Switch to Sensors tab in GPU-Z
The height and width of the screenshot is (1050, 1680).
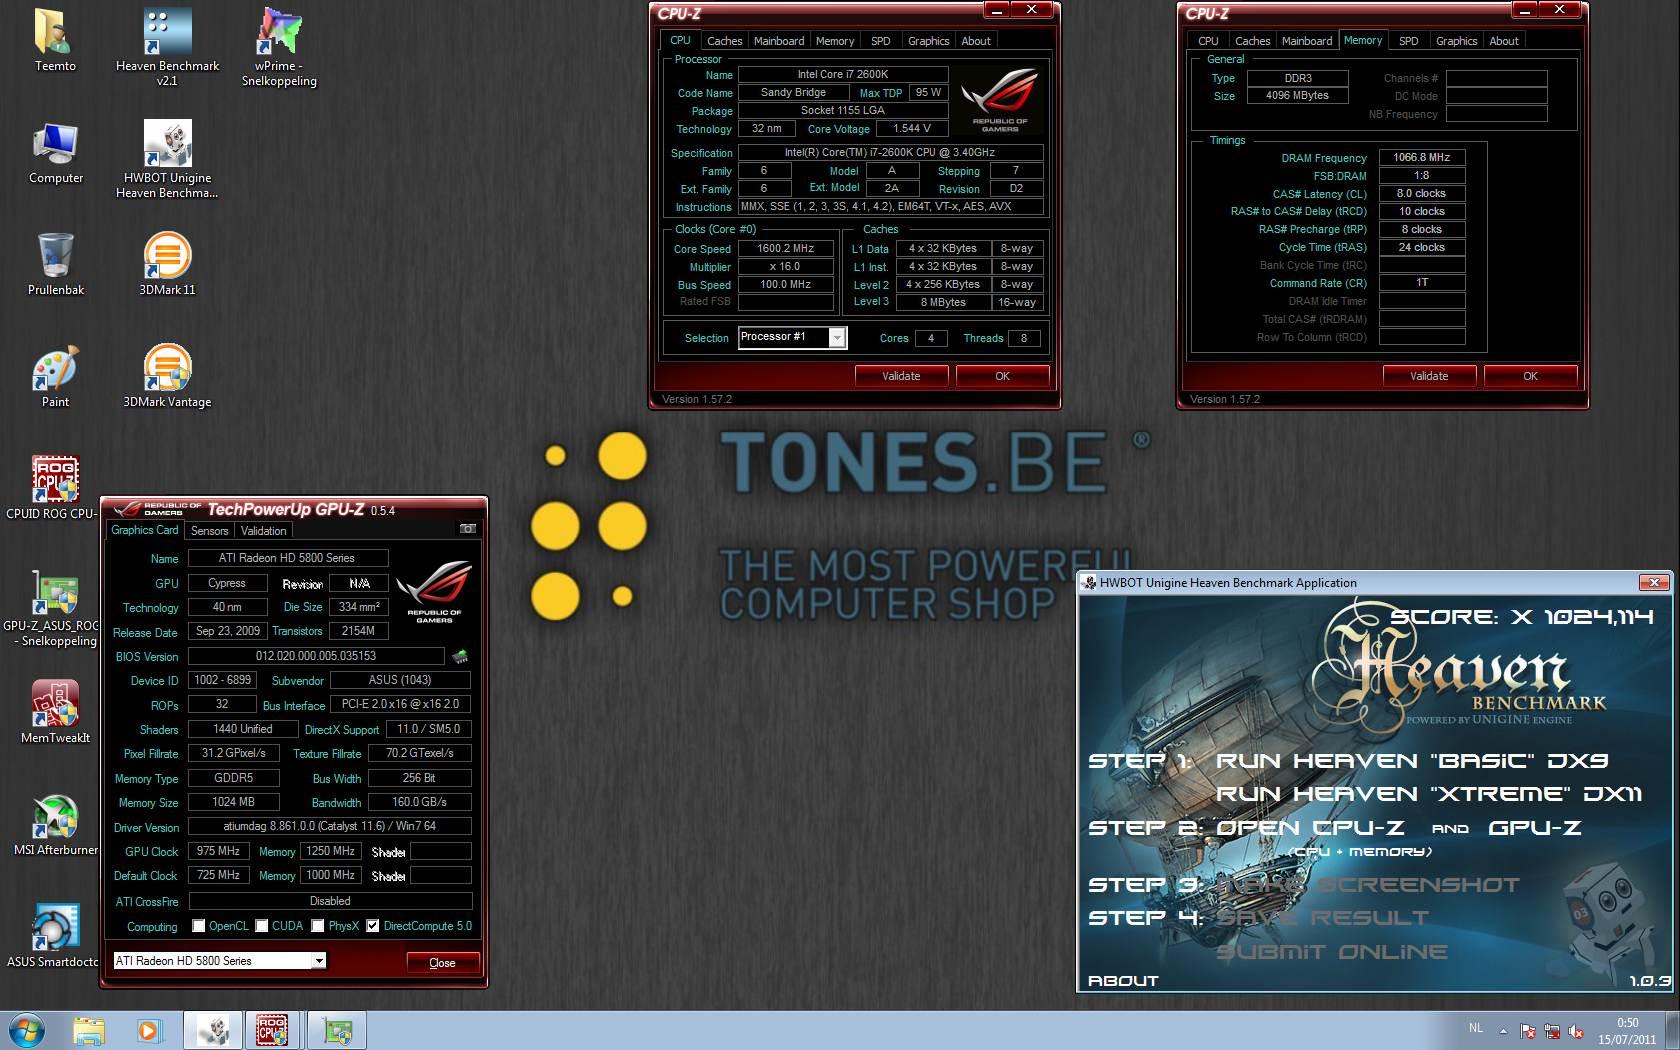tap(210, 531)
